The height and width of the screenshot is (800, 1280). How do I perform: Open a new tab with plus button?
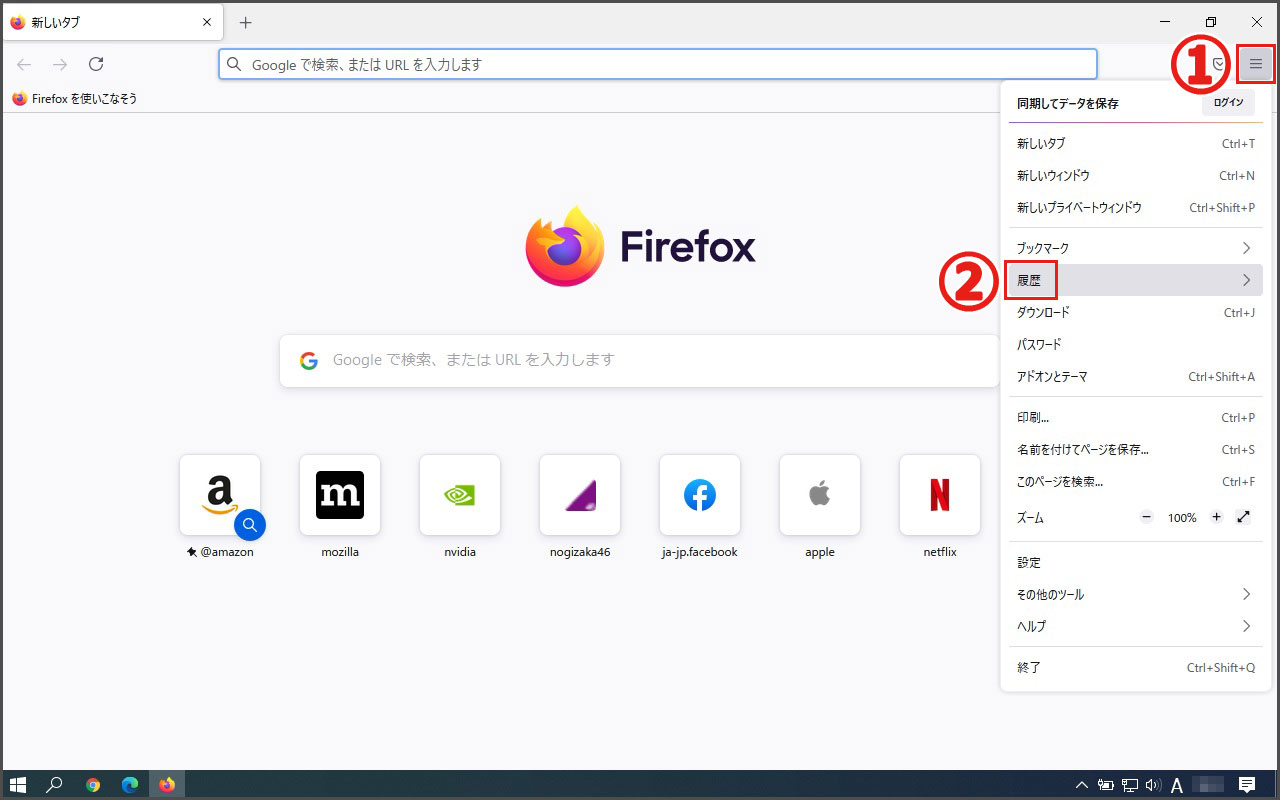click(x=246, y=22)
